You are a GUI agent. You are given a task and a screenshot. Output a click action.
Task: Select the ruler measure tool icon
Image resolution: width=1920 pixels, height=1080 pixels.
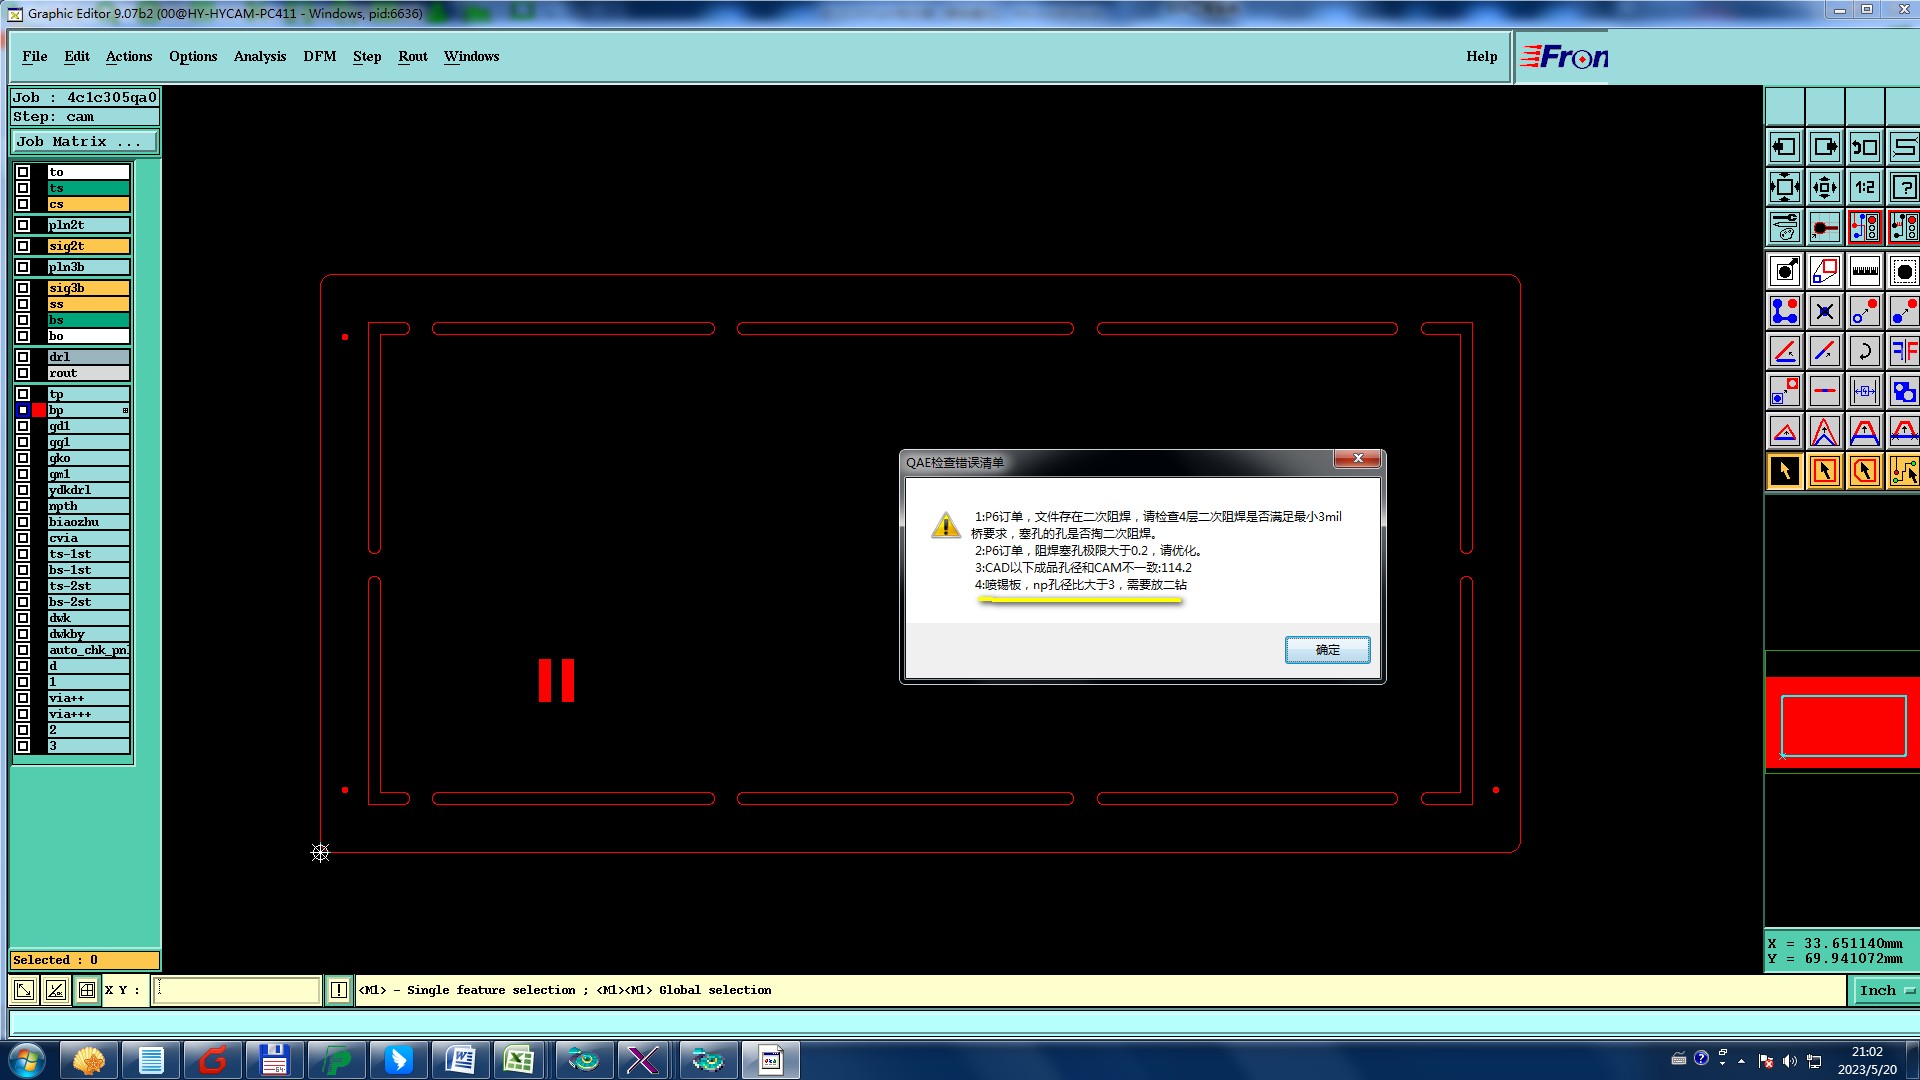(x=1864, y=271)
